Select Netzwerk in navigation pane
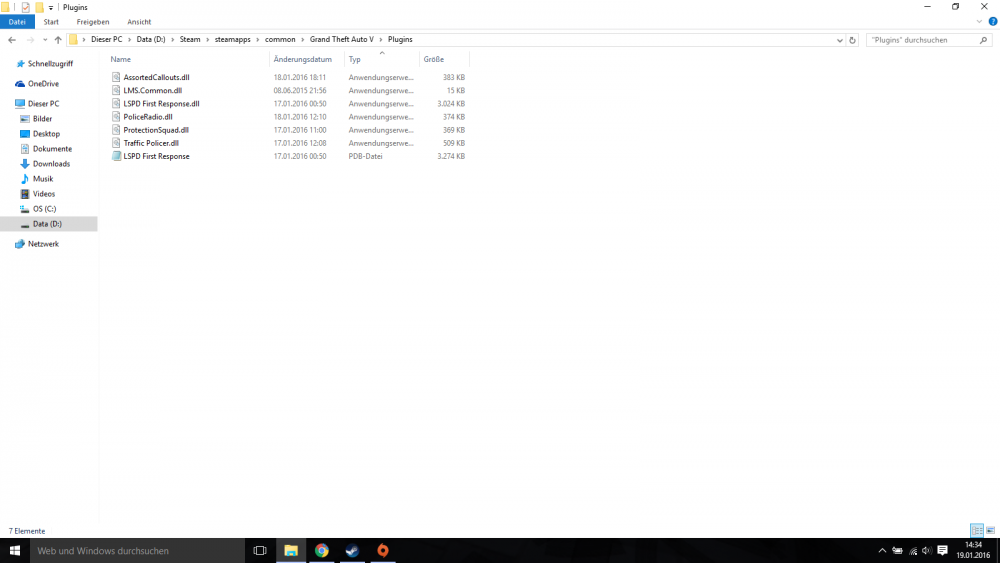The height and width of the screenshot is (563, 1000). 43,244
